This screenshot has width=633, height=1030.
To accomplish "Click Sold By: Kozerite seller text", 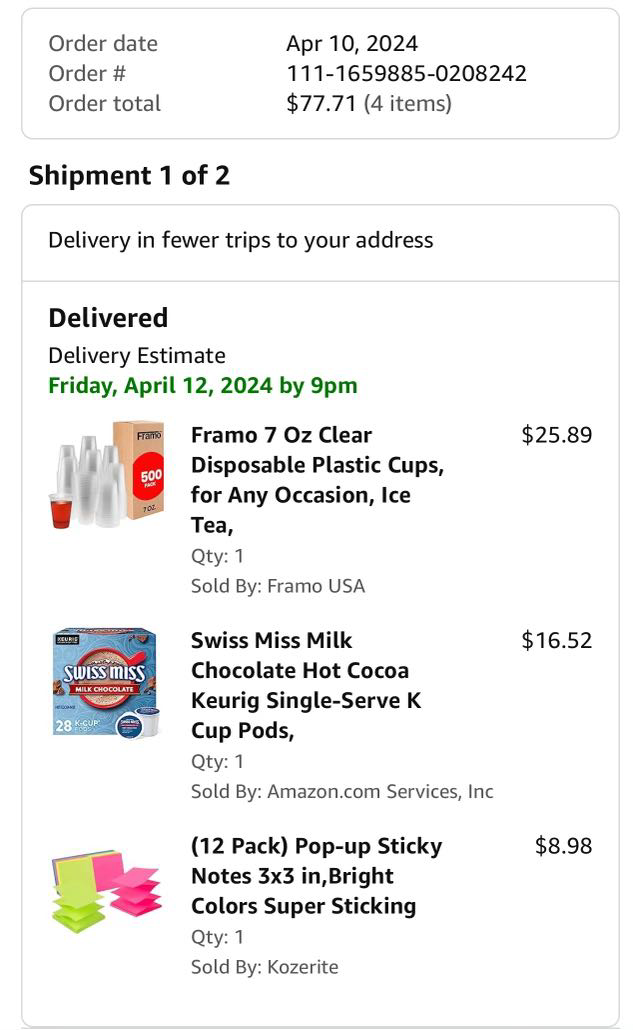I will pos(265,967).
